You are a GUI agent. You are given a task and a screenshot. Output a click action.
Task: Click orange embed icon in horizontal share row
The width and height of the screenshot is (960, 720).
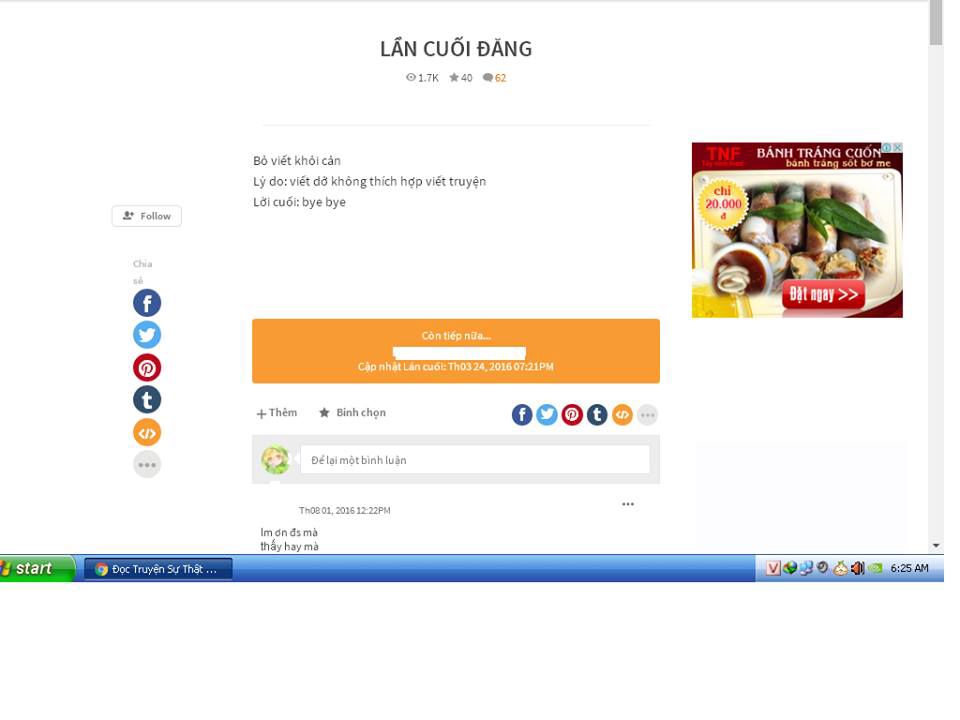622,415
